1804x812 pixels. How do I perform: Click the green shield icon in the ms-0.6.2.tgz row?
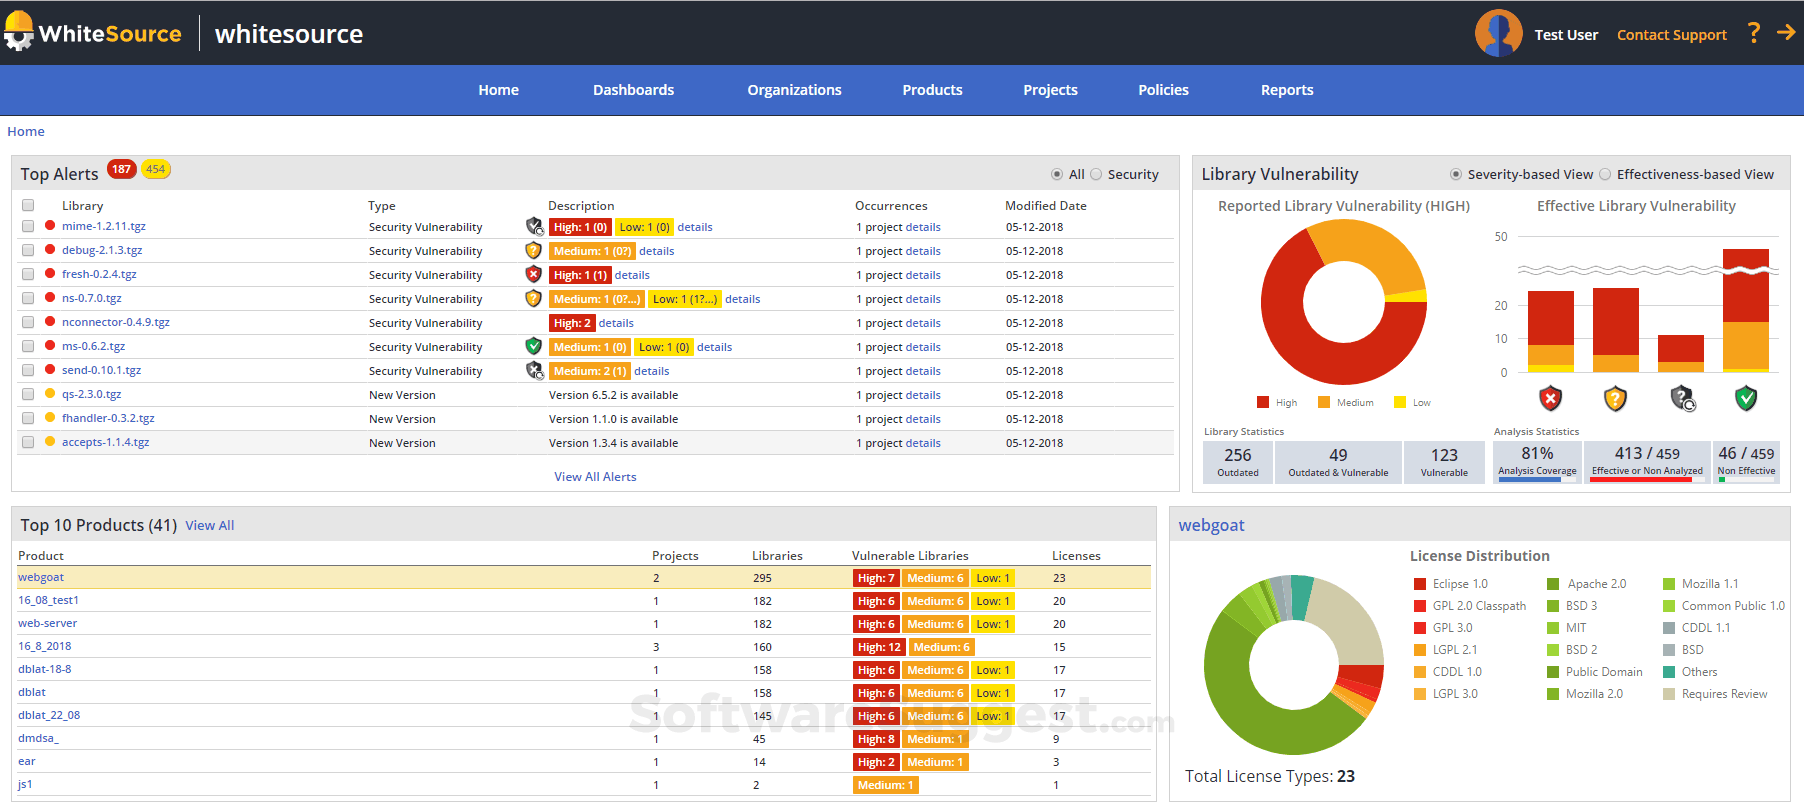coord(534,346)
